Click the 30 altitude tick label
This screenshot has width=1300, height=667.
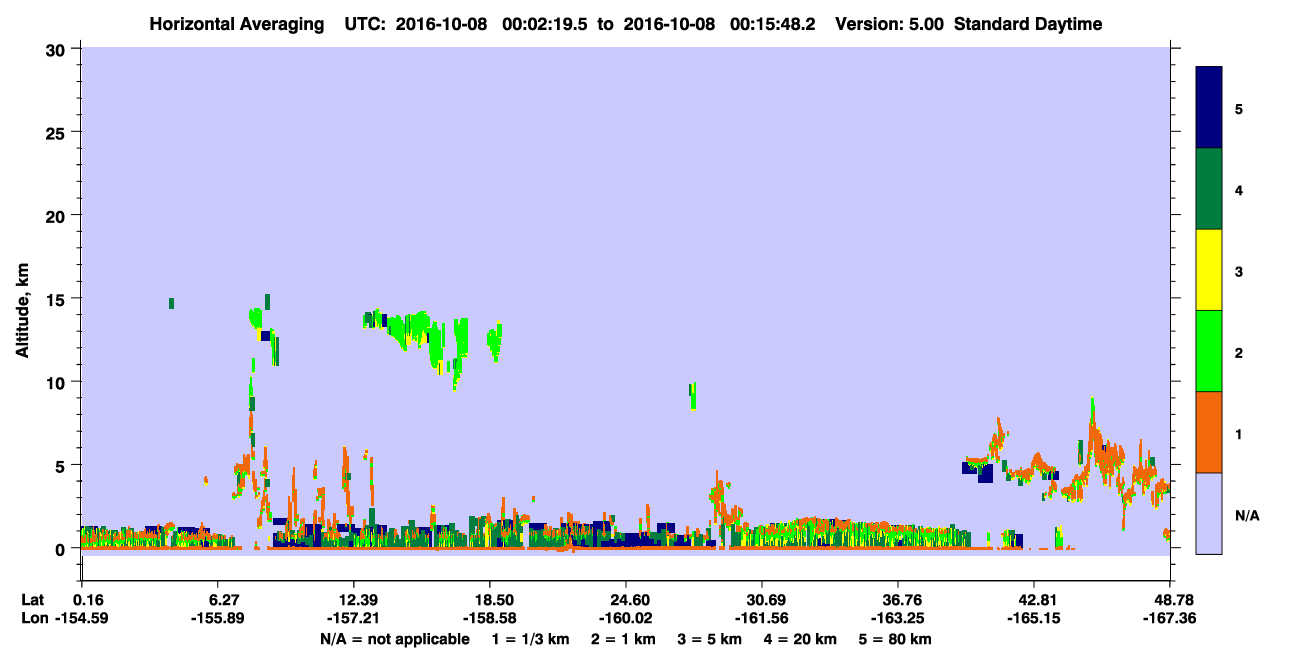58,49
